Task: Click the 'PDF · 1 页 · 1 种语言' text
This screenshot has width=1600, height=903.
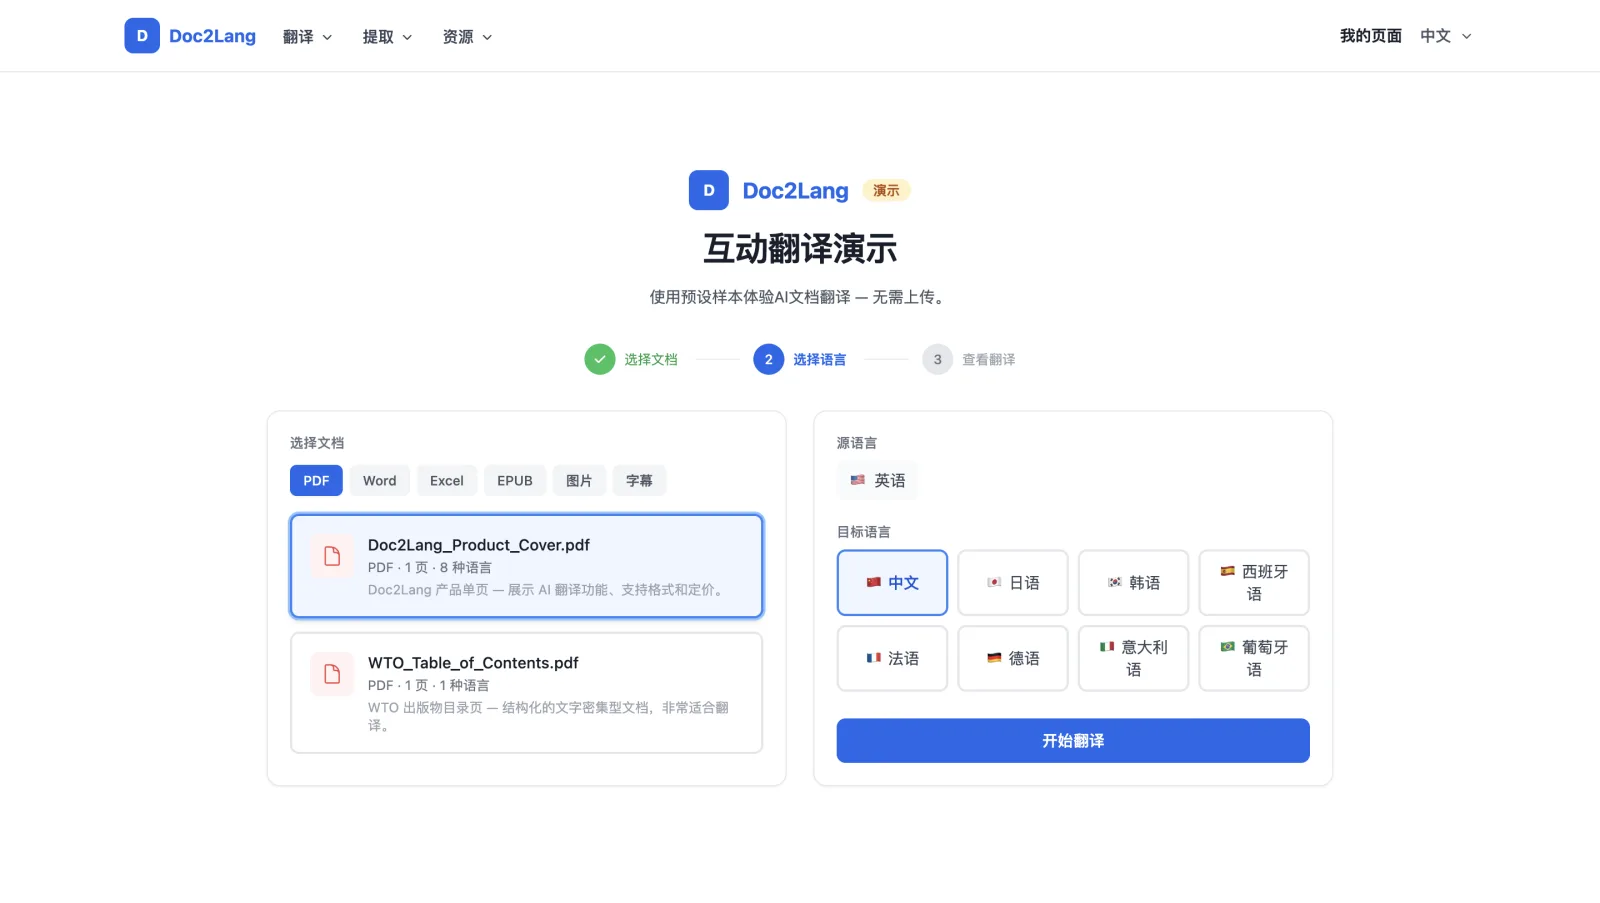Action: coord(429,685)
